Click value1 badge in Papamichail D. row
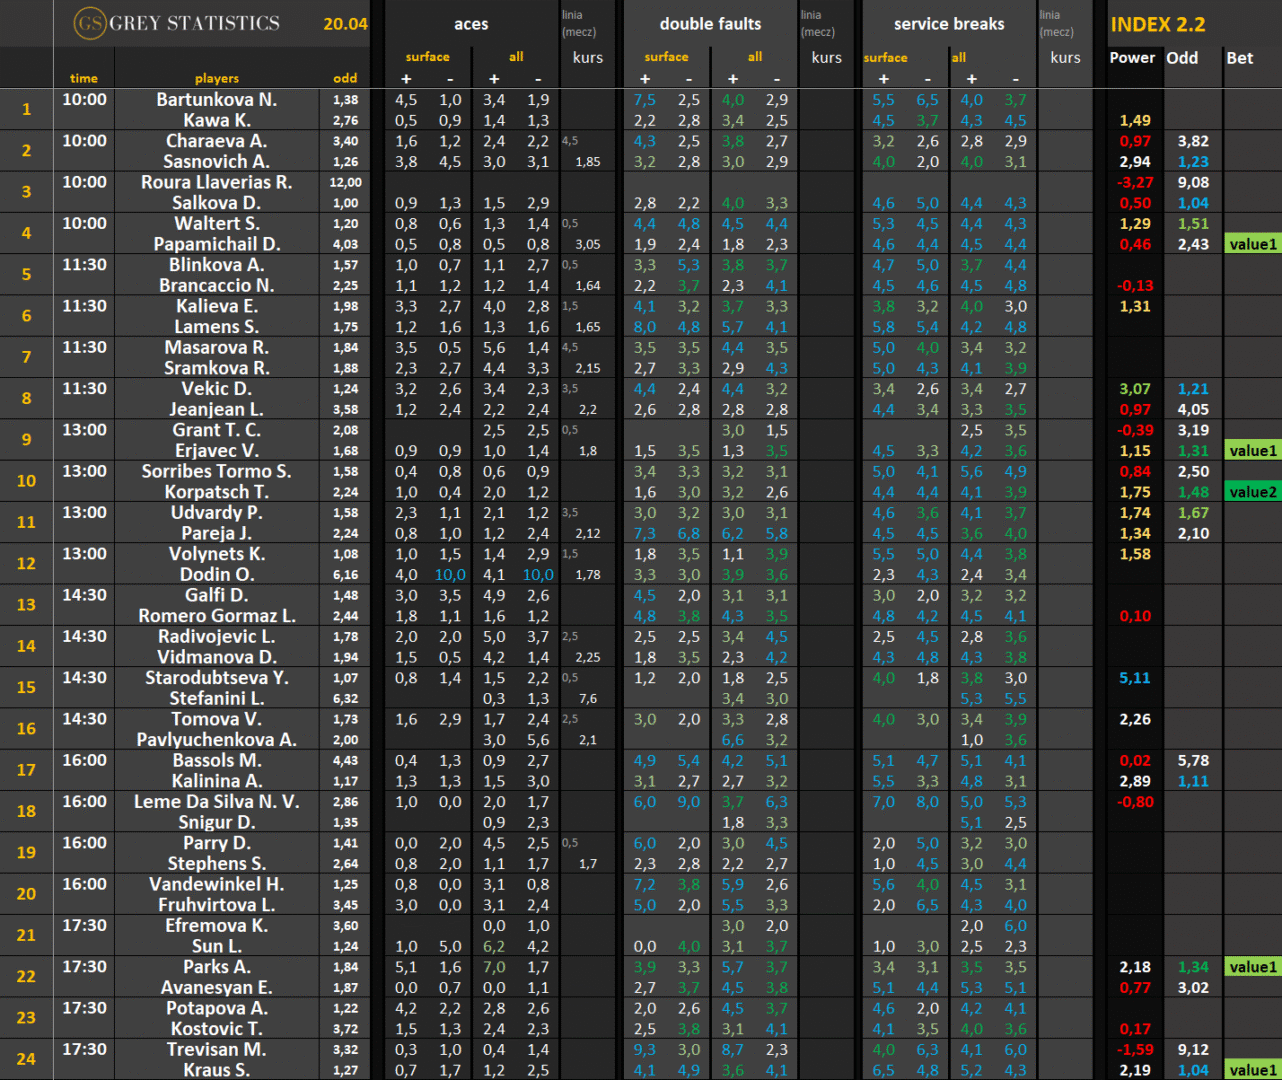This screenshot has width=1282, height=1080. point(1253,244)
